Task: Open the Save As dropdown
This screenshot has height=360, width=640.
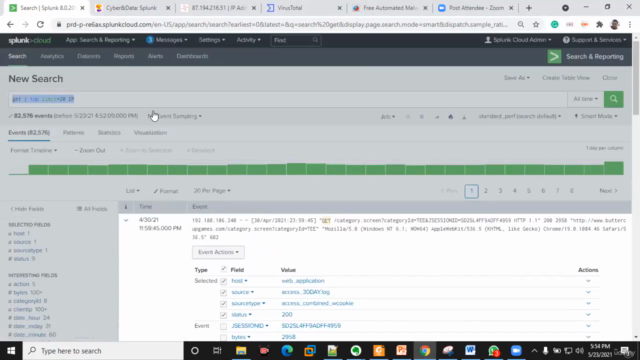Action: coord(517,78)
